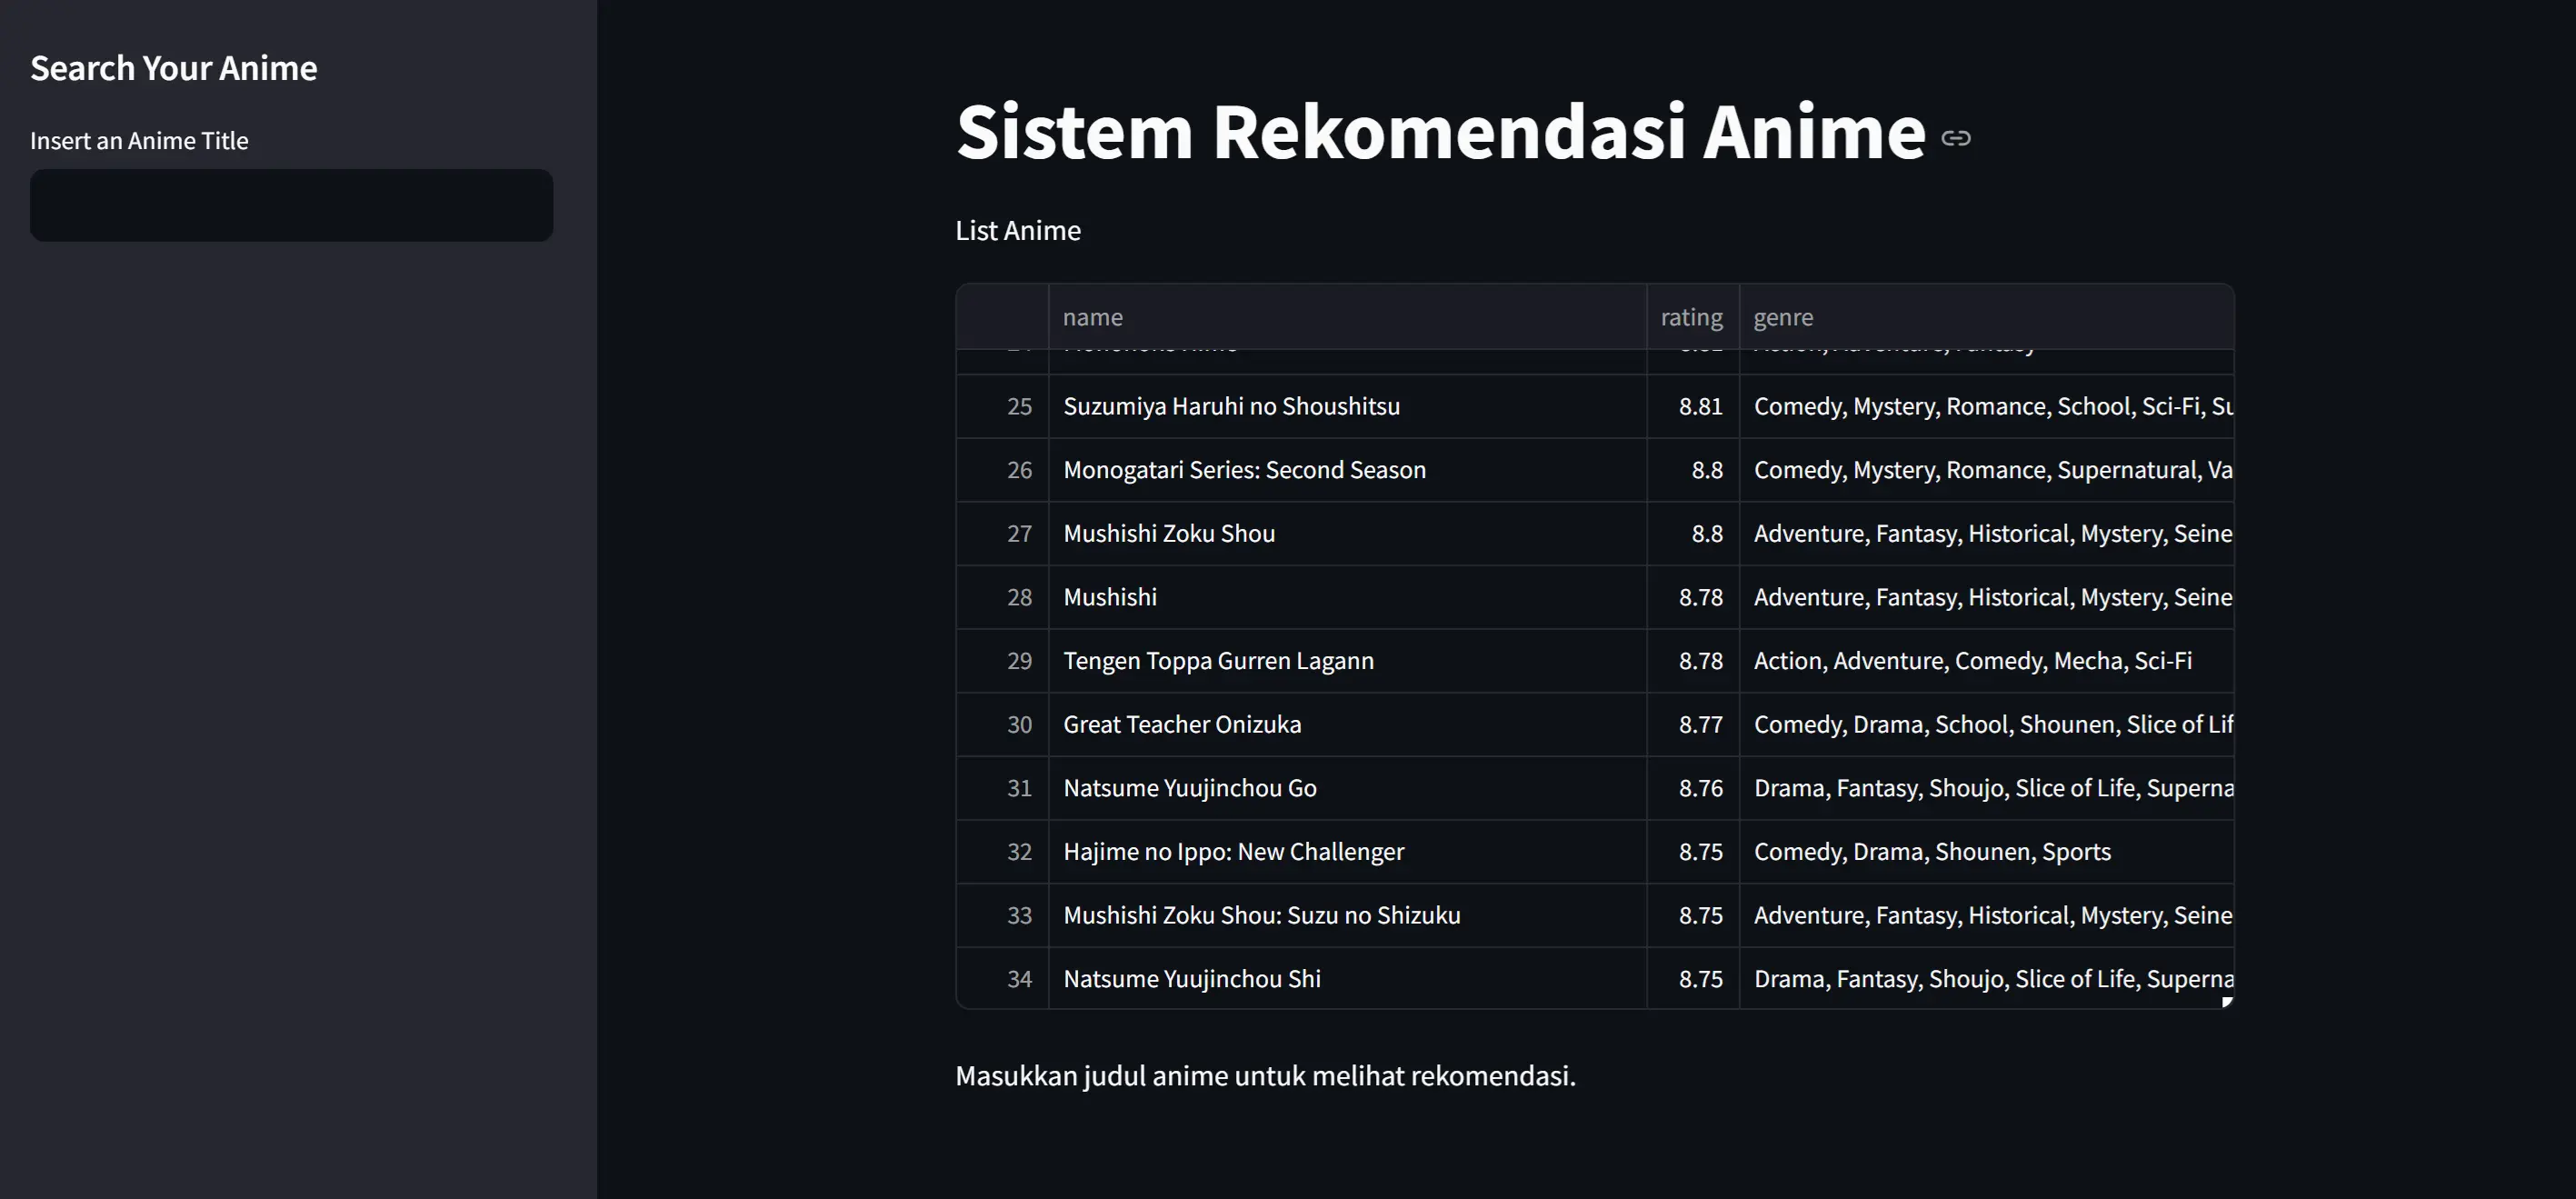This screenshot has height=1199, width=2576.
Task: Click the table resize handle at bottom-right corner
Action: coord(2228,1003)
